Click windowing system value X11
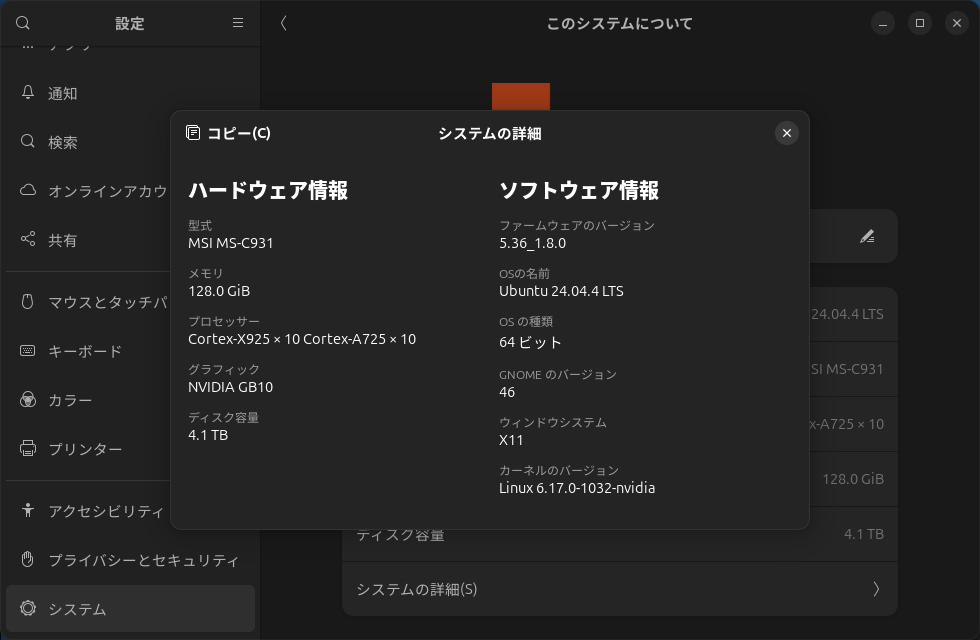This screenshot has width=980, height=640. point(511,440)
